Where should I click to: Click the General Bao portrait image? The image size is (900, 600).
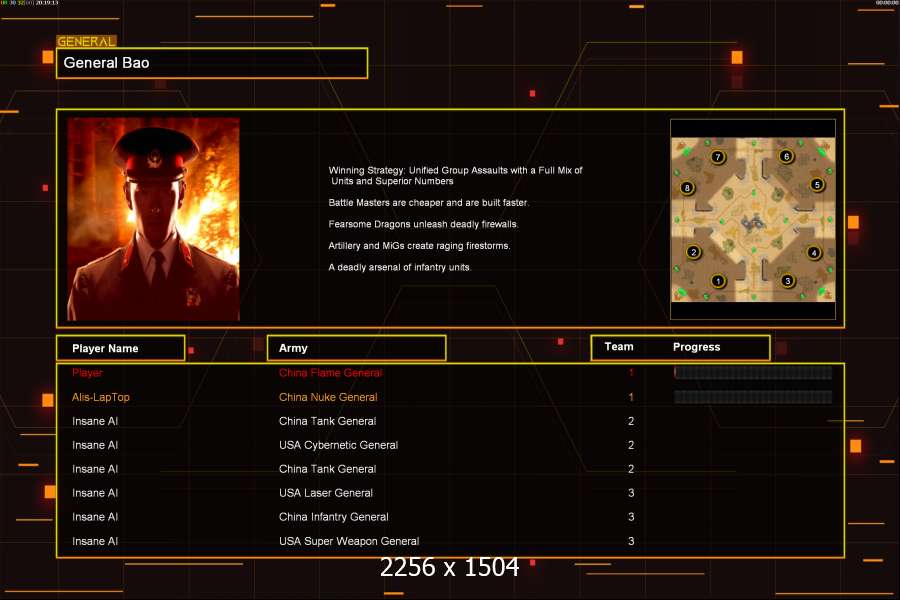point(153,219)
